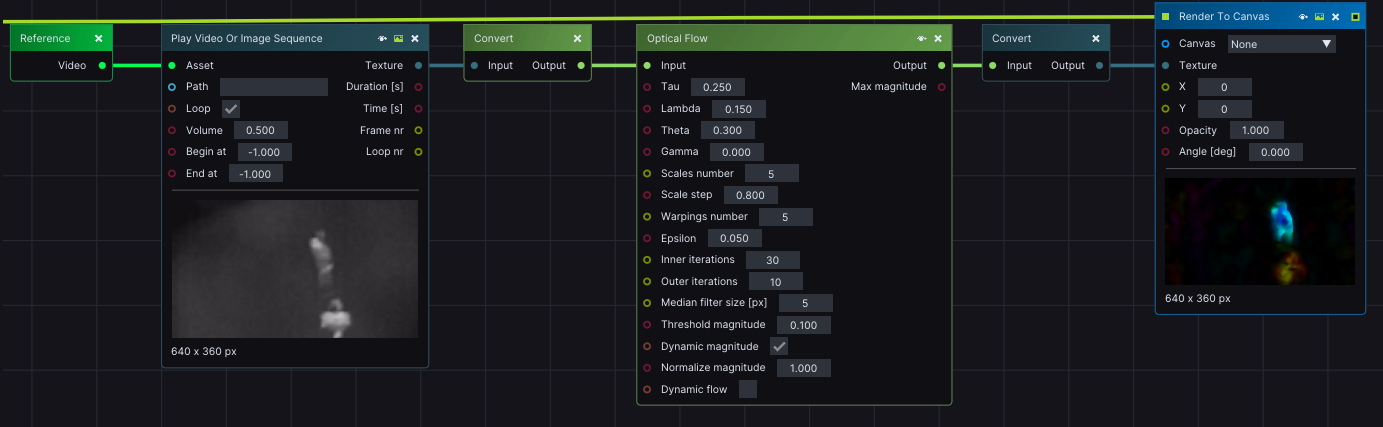Click eye icon on Play Video node
Screen dimensions: 1383x427
[383, 39]
